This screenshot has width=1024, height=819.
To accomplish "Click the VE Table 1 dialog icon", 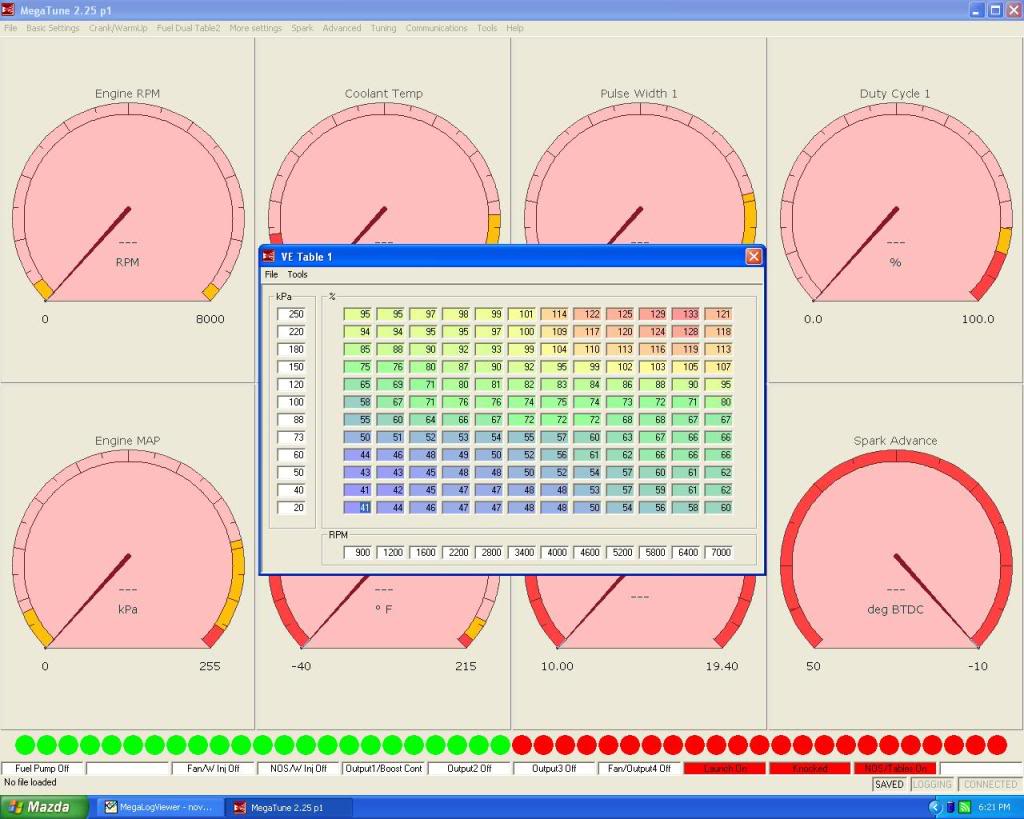I will pyautogui.click(x=268, y=256).
